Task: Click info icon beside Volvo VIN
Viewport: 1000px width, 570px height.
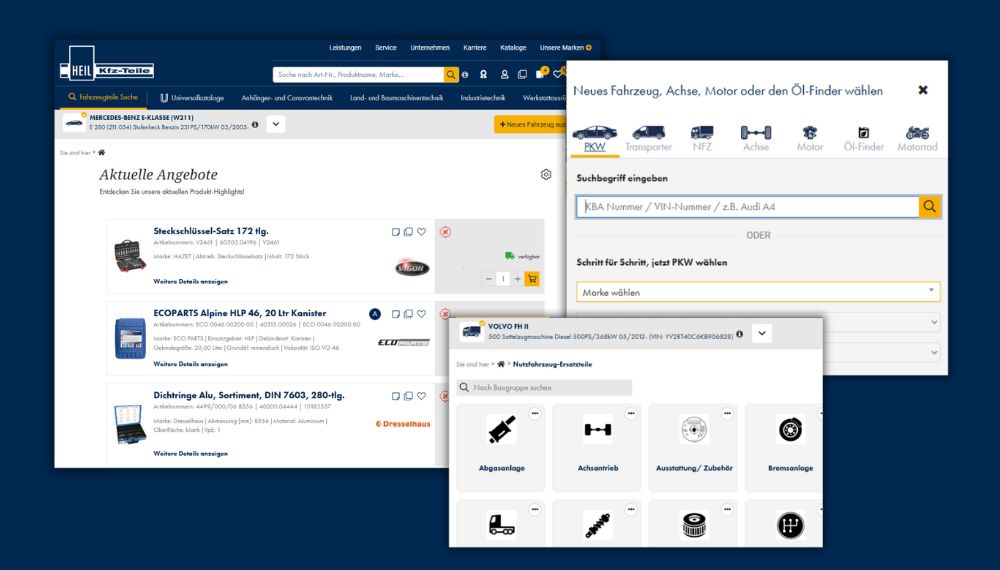Action: coord(739,334)
